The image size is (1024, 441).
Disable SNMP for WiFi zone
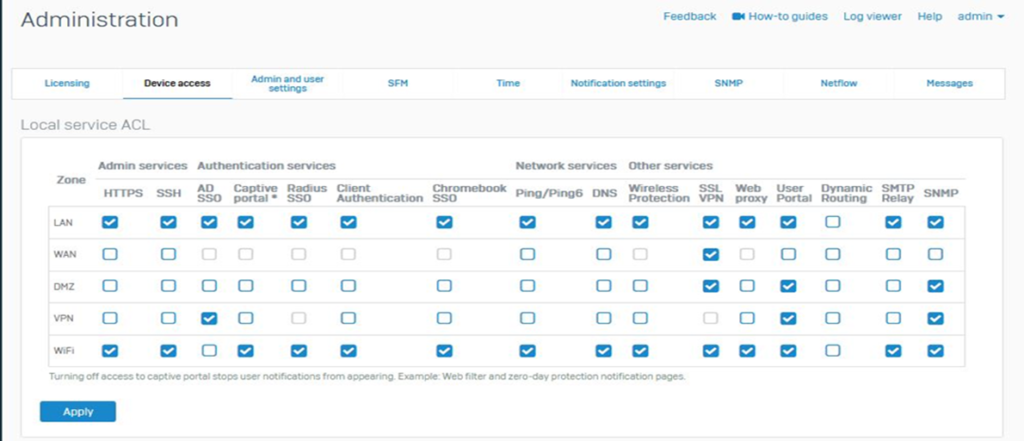tap(935, 351)
